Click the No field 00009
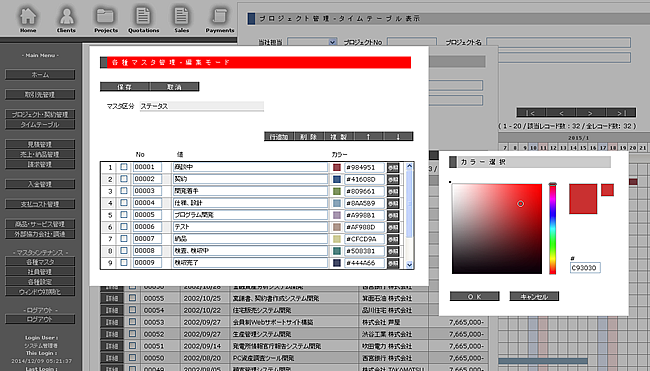Image resolution: width=650 pixels, height=371 pixels. click(147, 263)
